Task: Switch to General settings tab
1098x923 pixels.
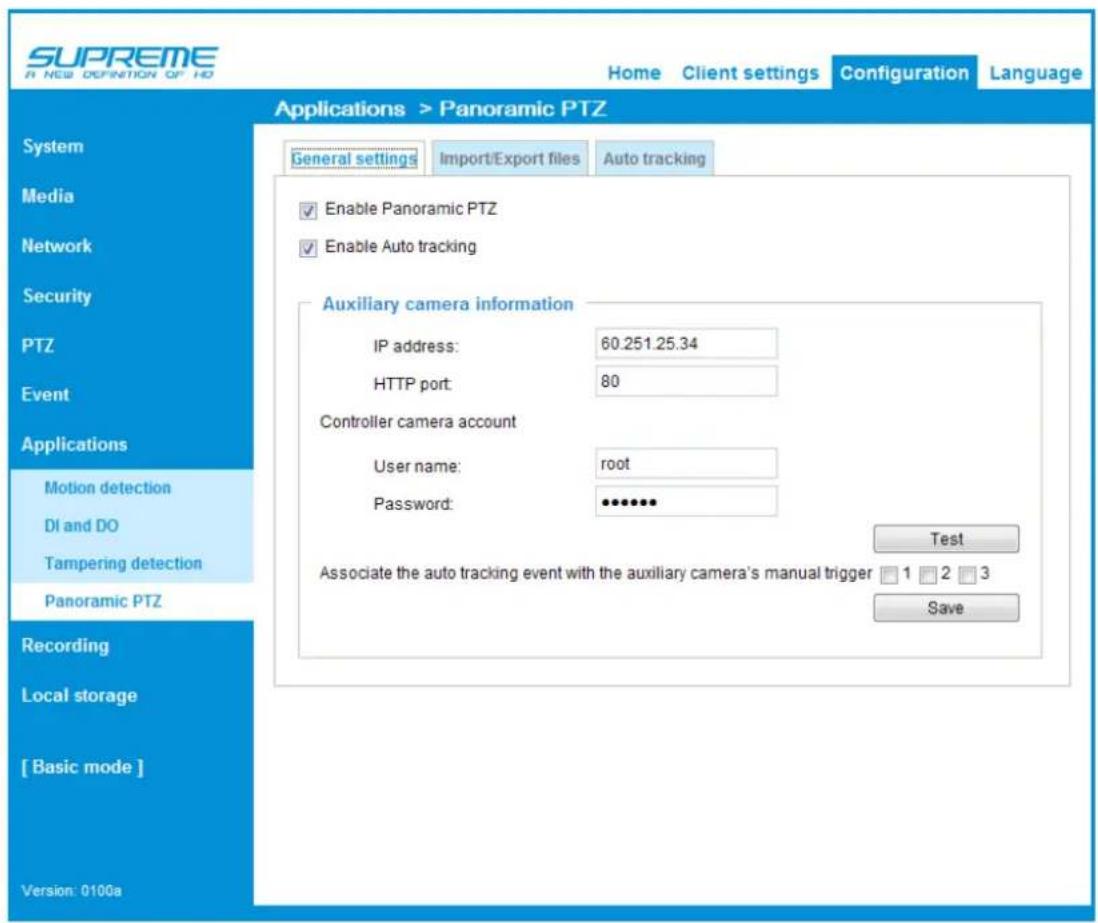Action: pyautogui.click(x=354, y=158)
